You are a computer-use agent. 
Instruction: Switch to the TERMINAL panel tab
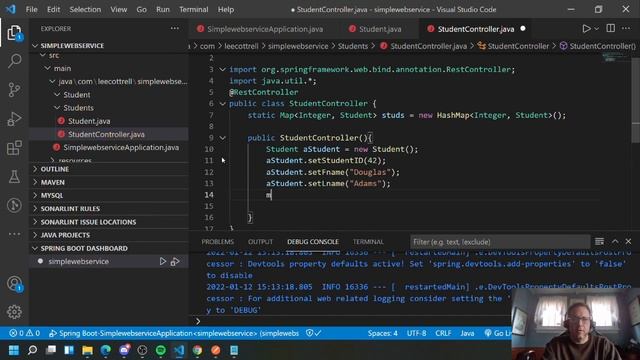point(368,242)
